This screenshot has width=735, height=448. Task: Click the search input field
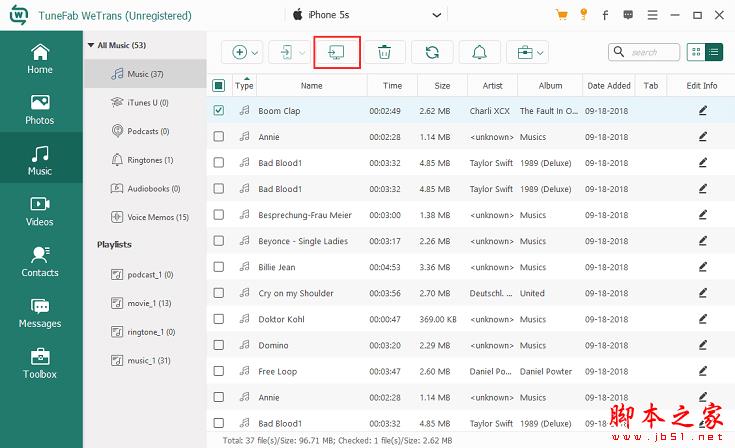coord(644,52)
